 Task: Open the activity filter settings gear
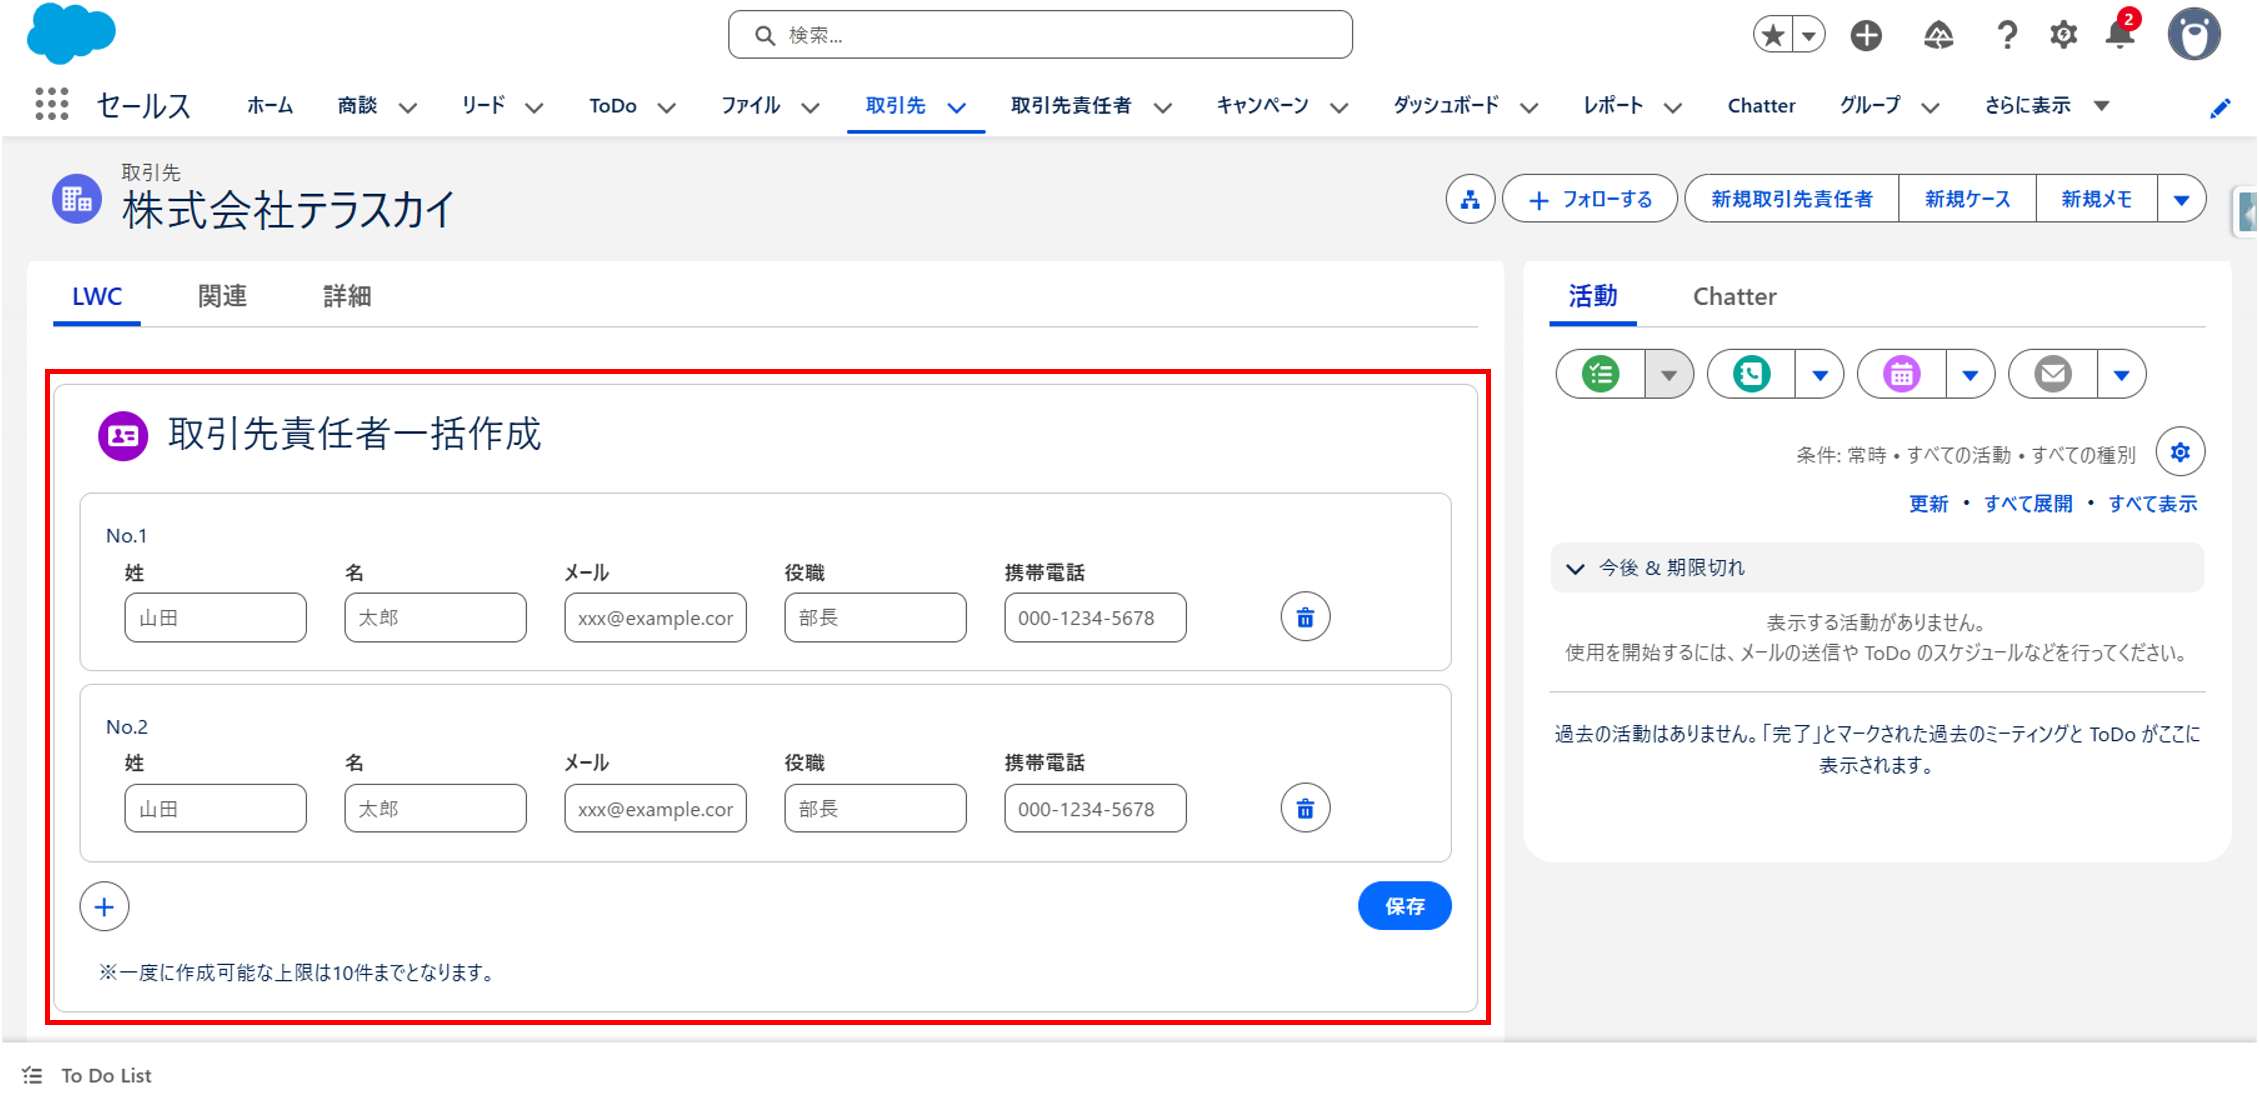coord(2180,453)
